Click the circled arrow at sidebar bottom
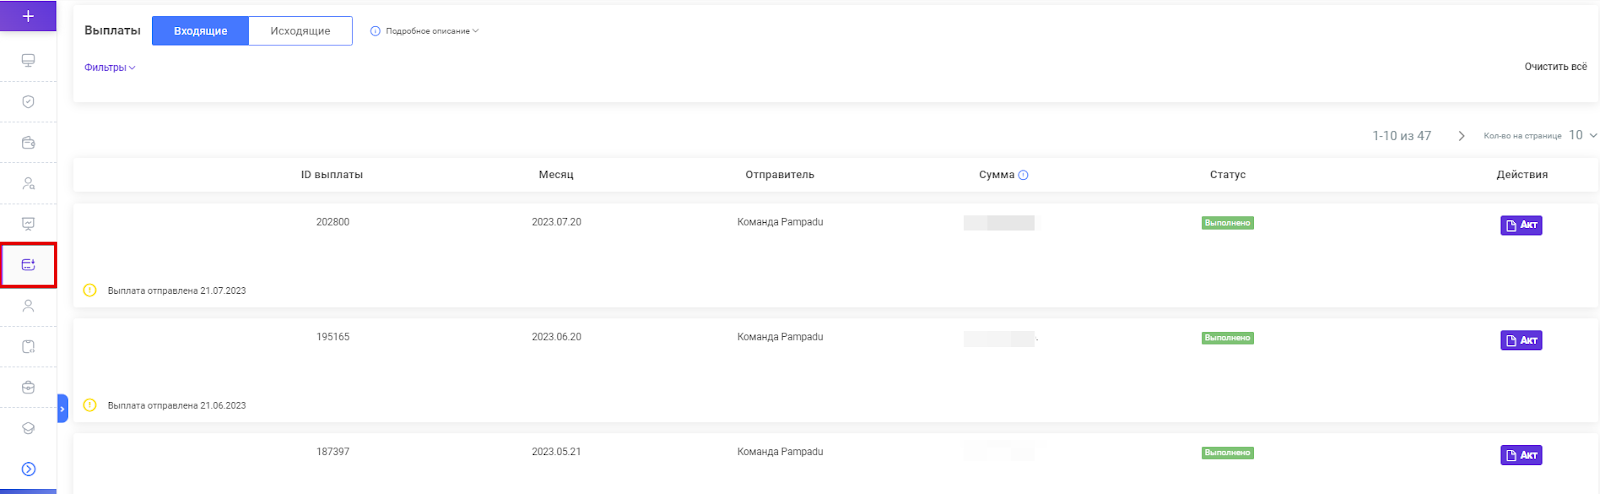The height and width of the screenshot is (494, 1600). point(28,469)
